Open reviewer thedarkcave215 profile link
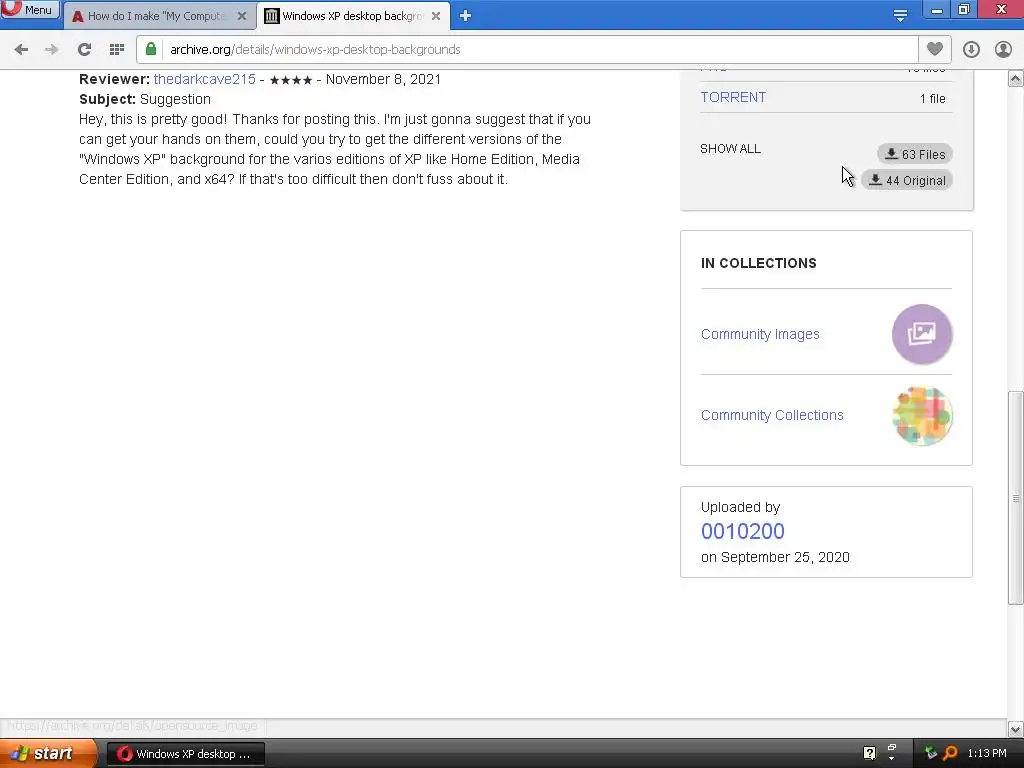 [204, 79]
